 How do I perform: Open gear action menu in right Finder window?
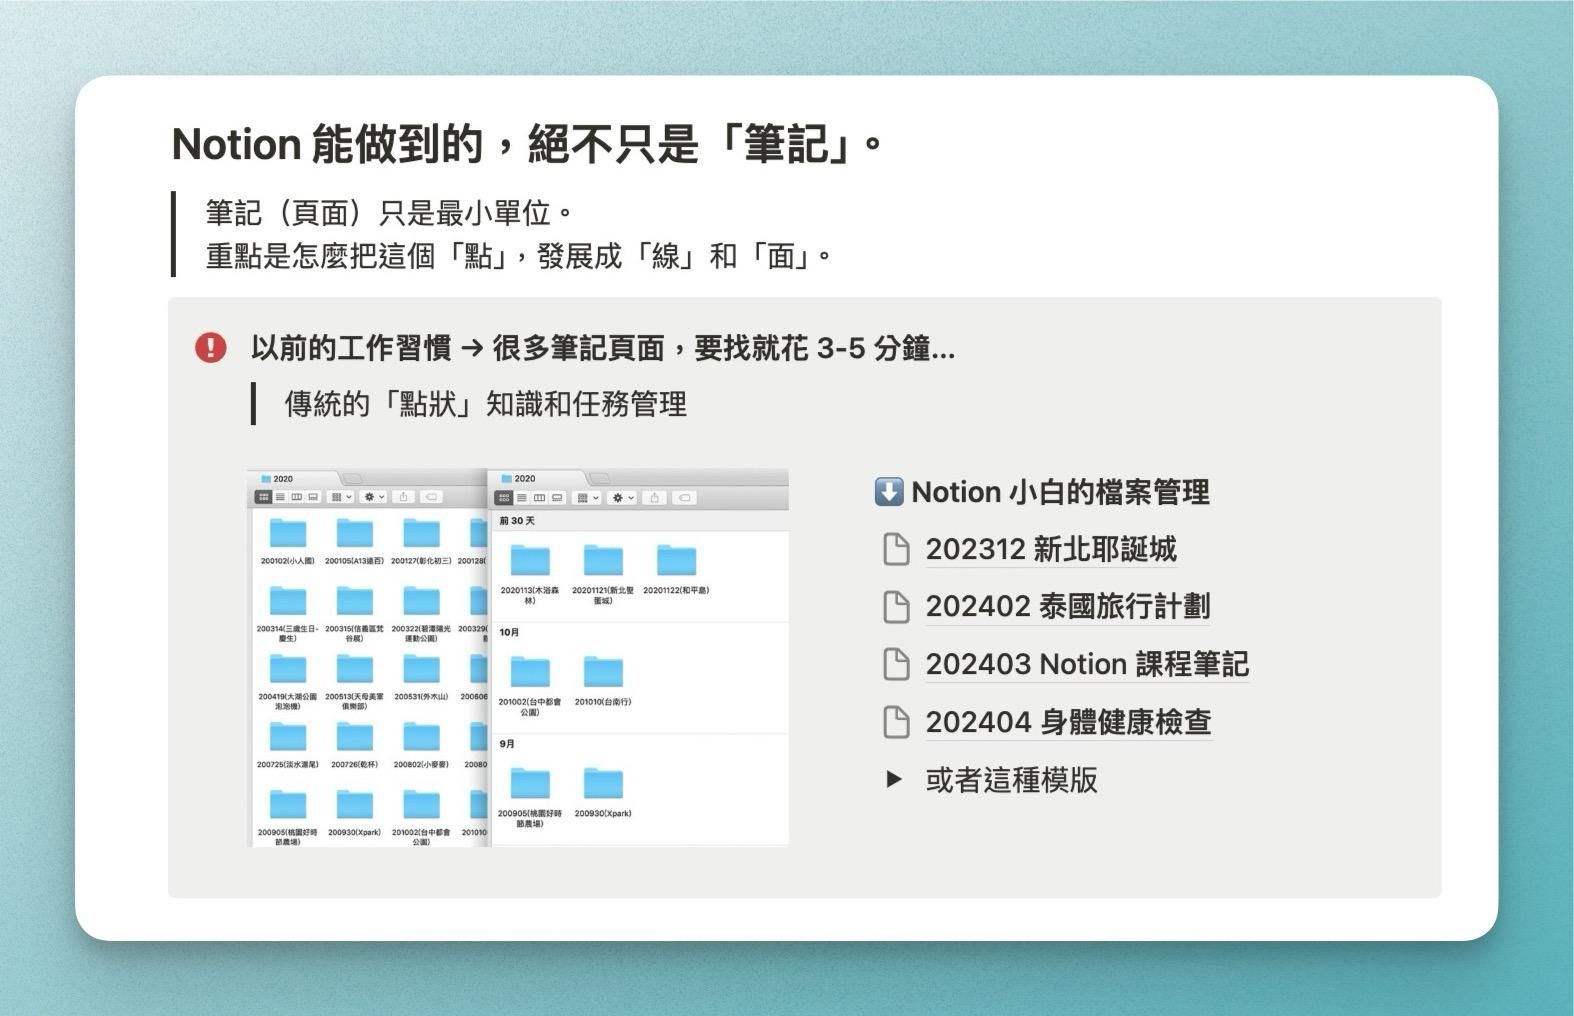pyautogui.click(x=622, y=498)
